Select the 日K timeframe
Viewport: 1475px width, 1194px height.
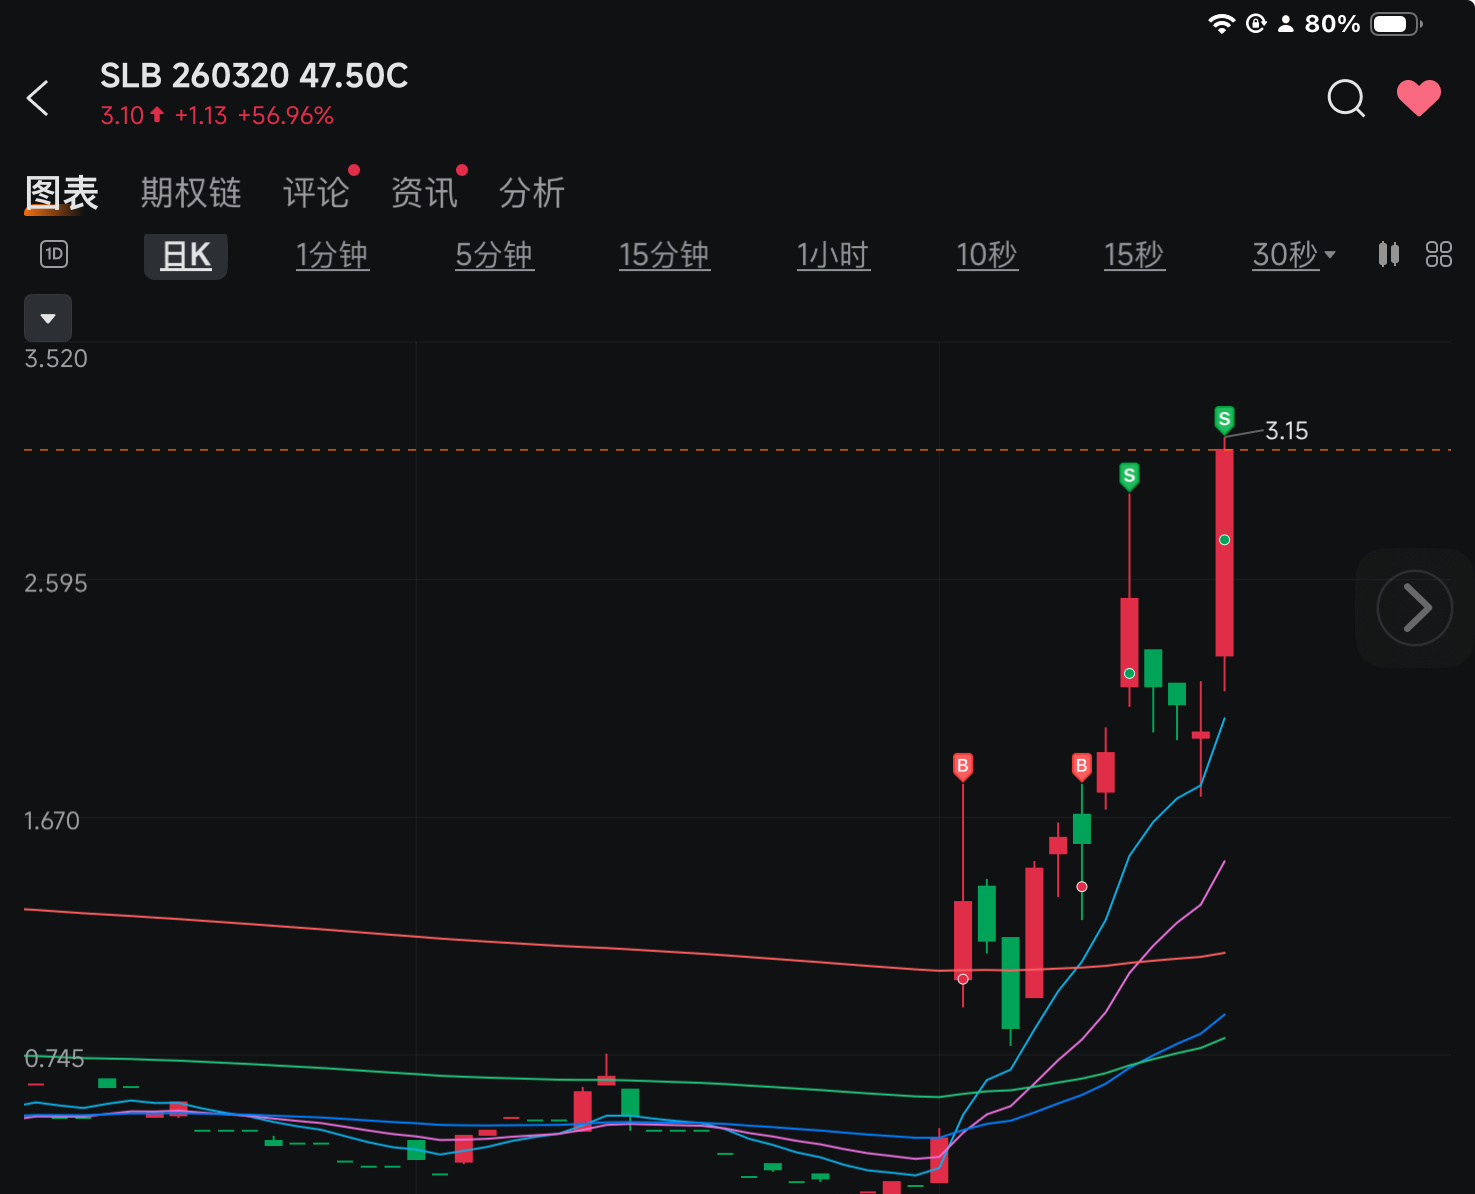click(186, 256)
